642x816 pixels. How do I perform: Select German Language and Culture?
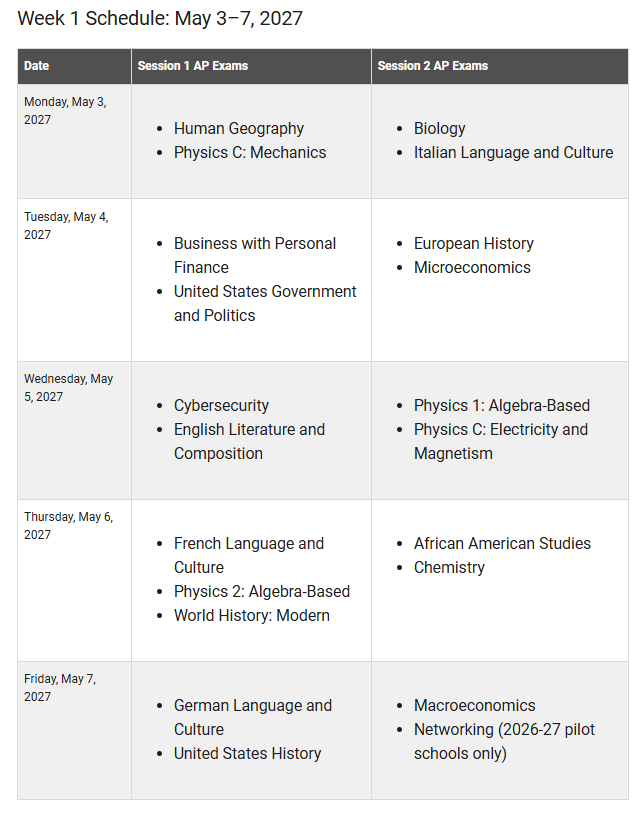tap(253, 717)
